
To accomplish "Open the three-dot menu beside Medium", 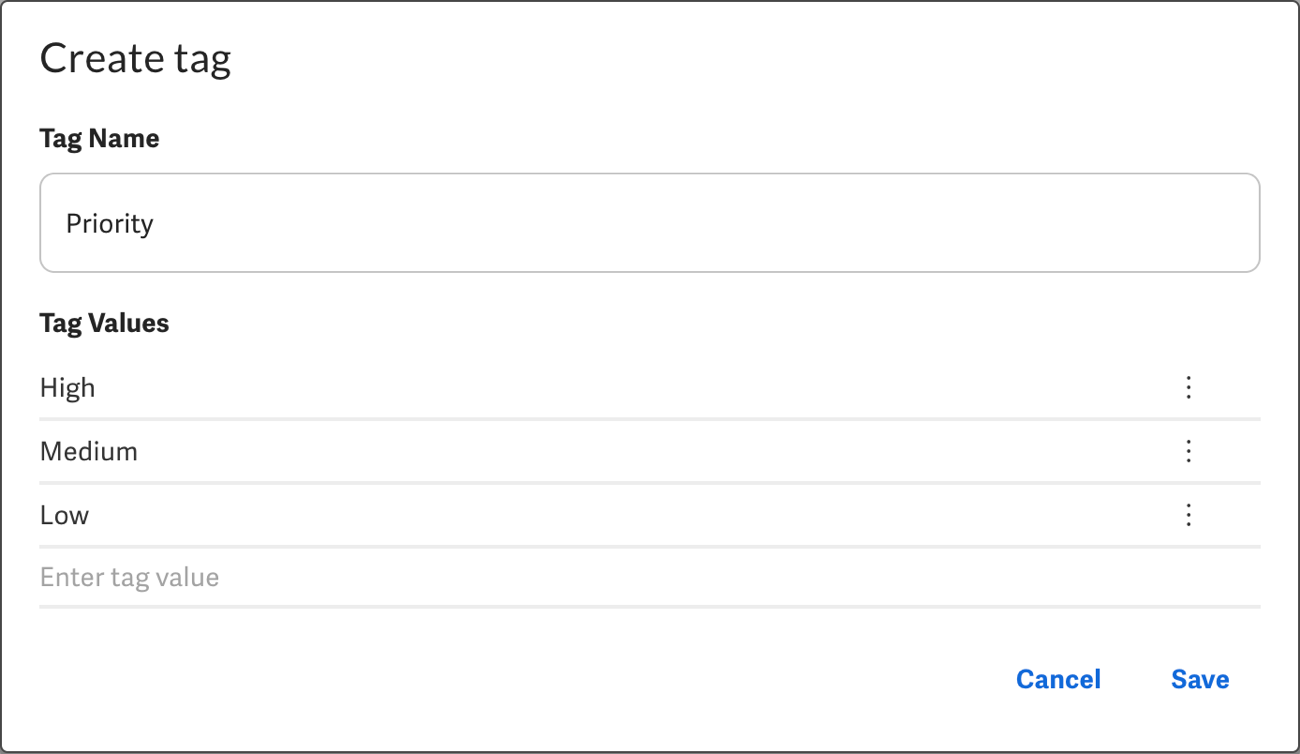I will pyautogui.click(x=1188, y=451).
